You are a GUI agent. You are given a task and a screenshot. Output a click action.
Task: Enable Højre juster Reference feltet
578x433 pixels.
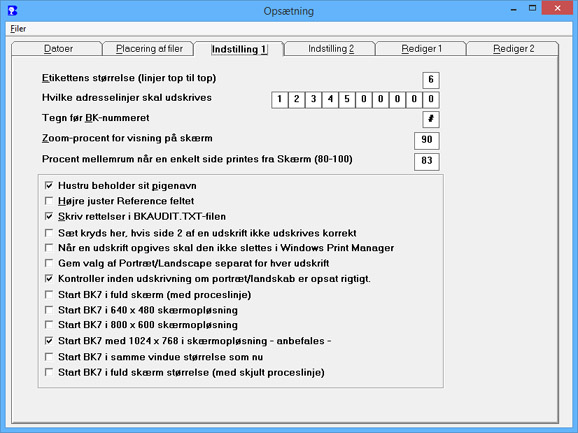49,201
